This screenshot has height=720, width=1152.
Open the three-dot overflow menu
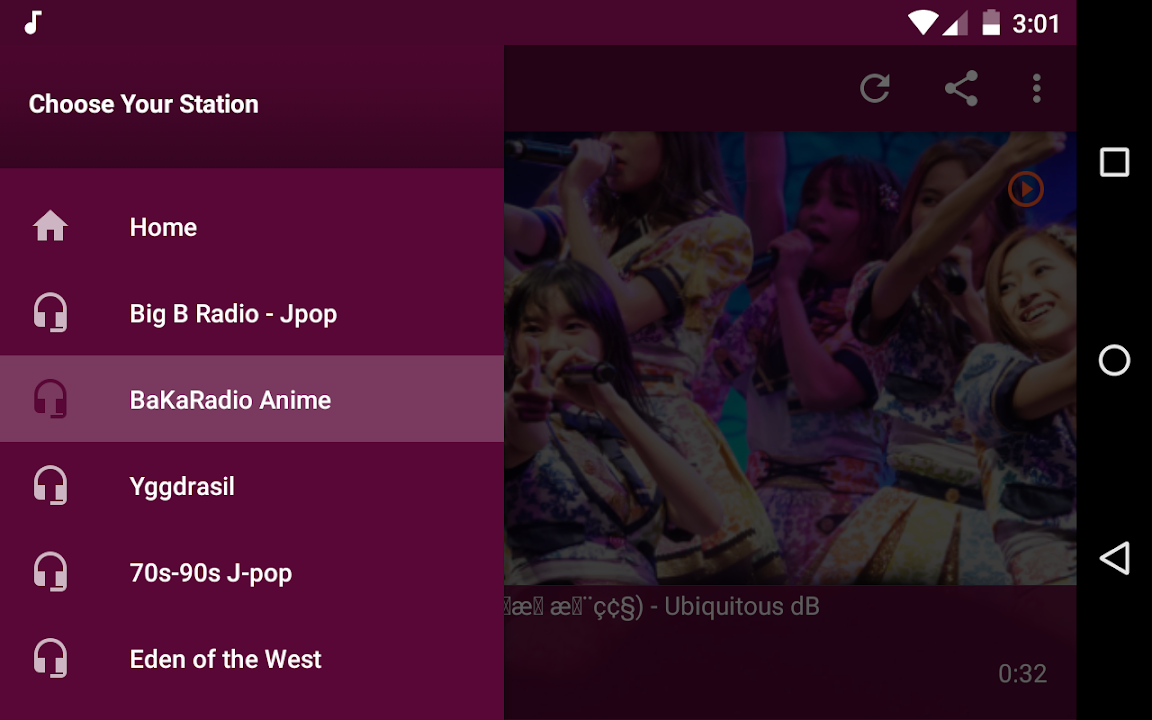pos(1037,88)
